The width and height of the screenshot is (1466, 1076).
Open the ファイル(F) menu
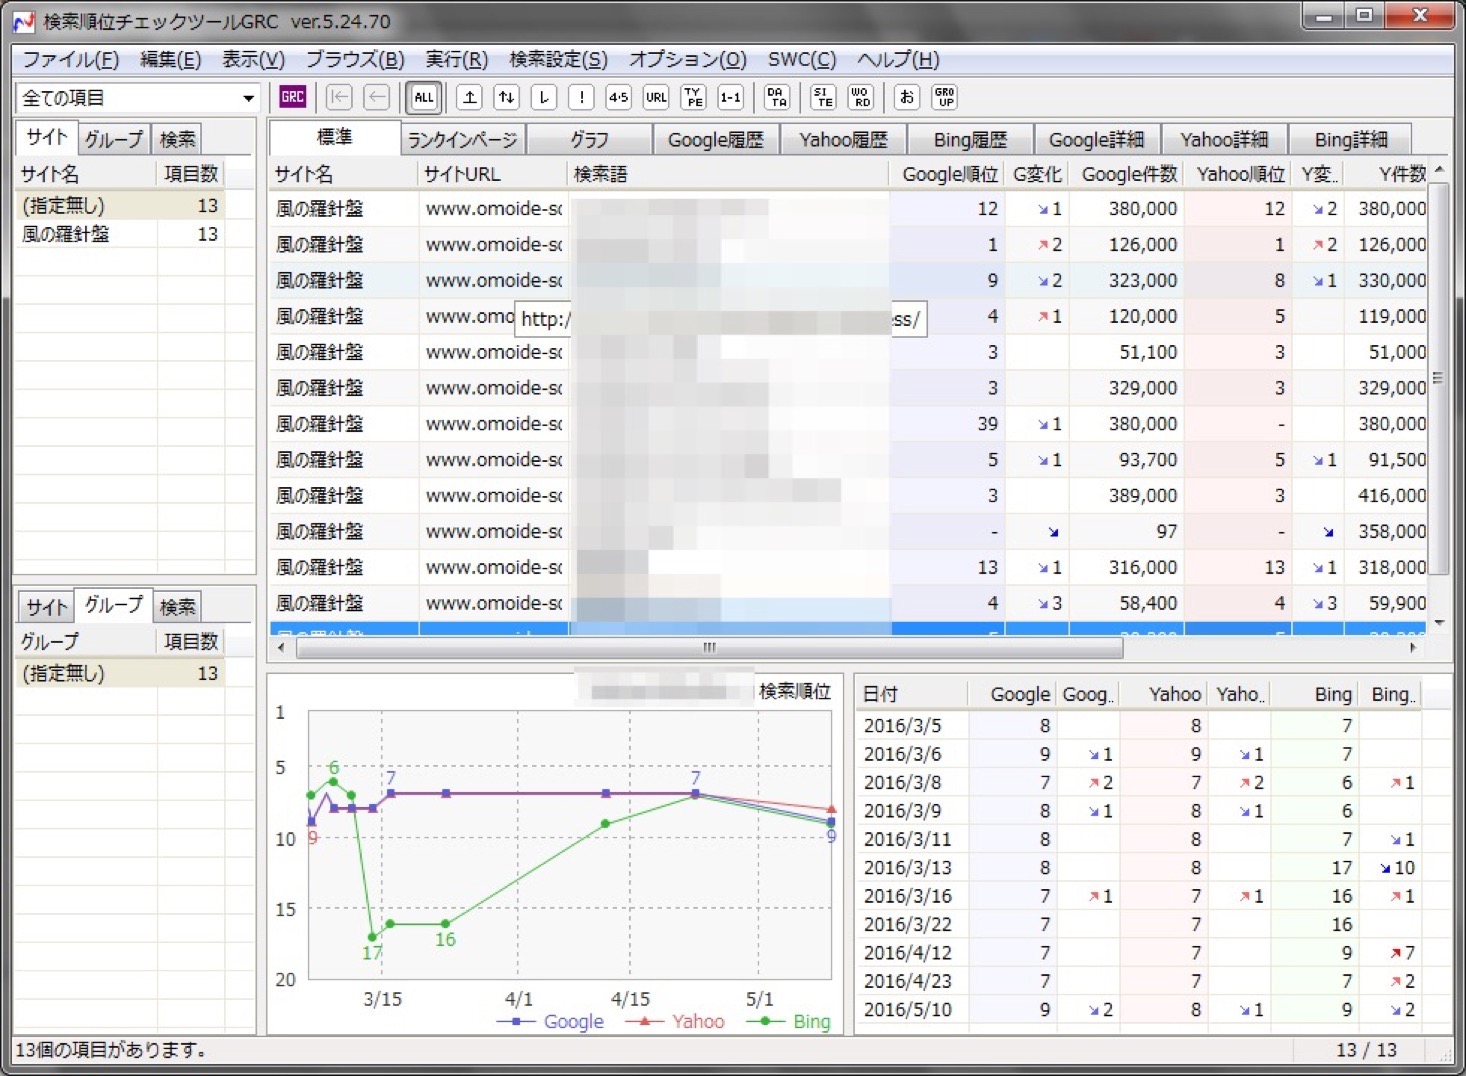pyautogui.click(x=70, y=59)
